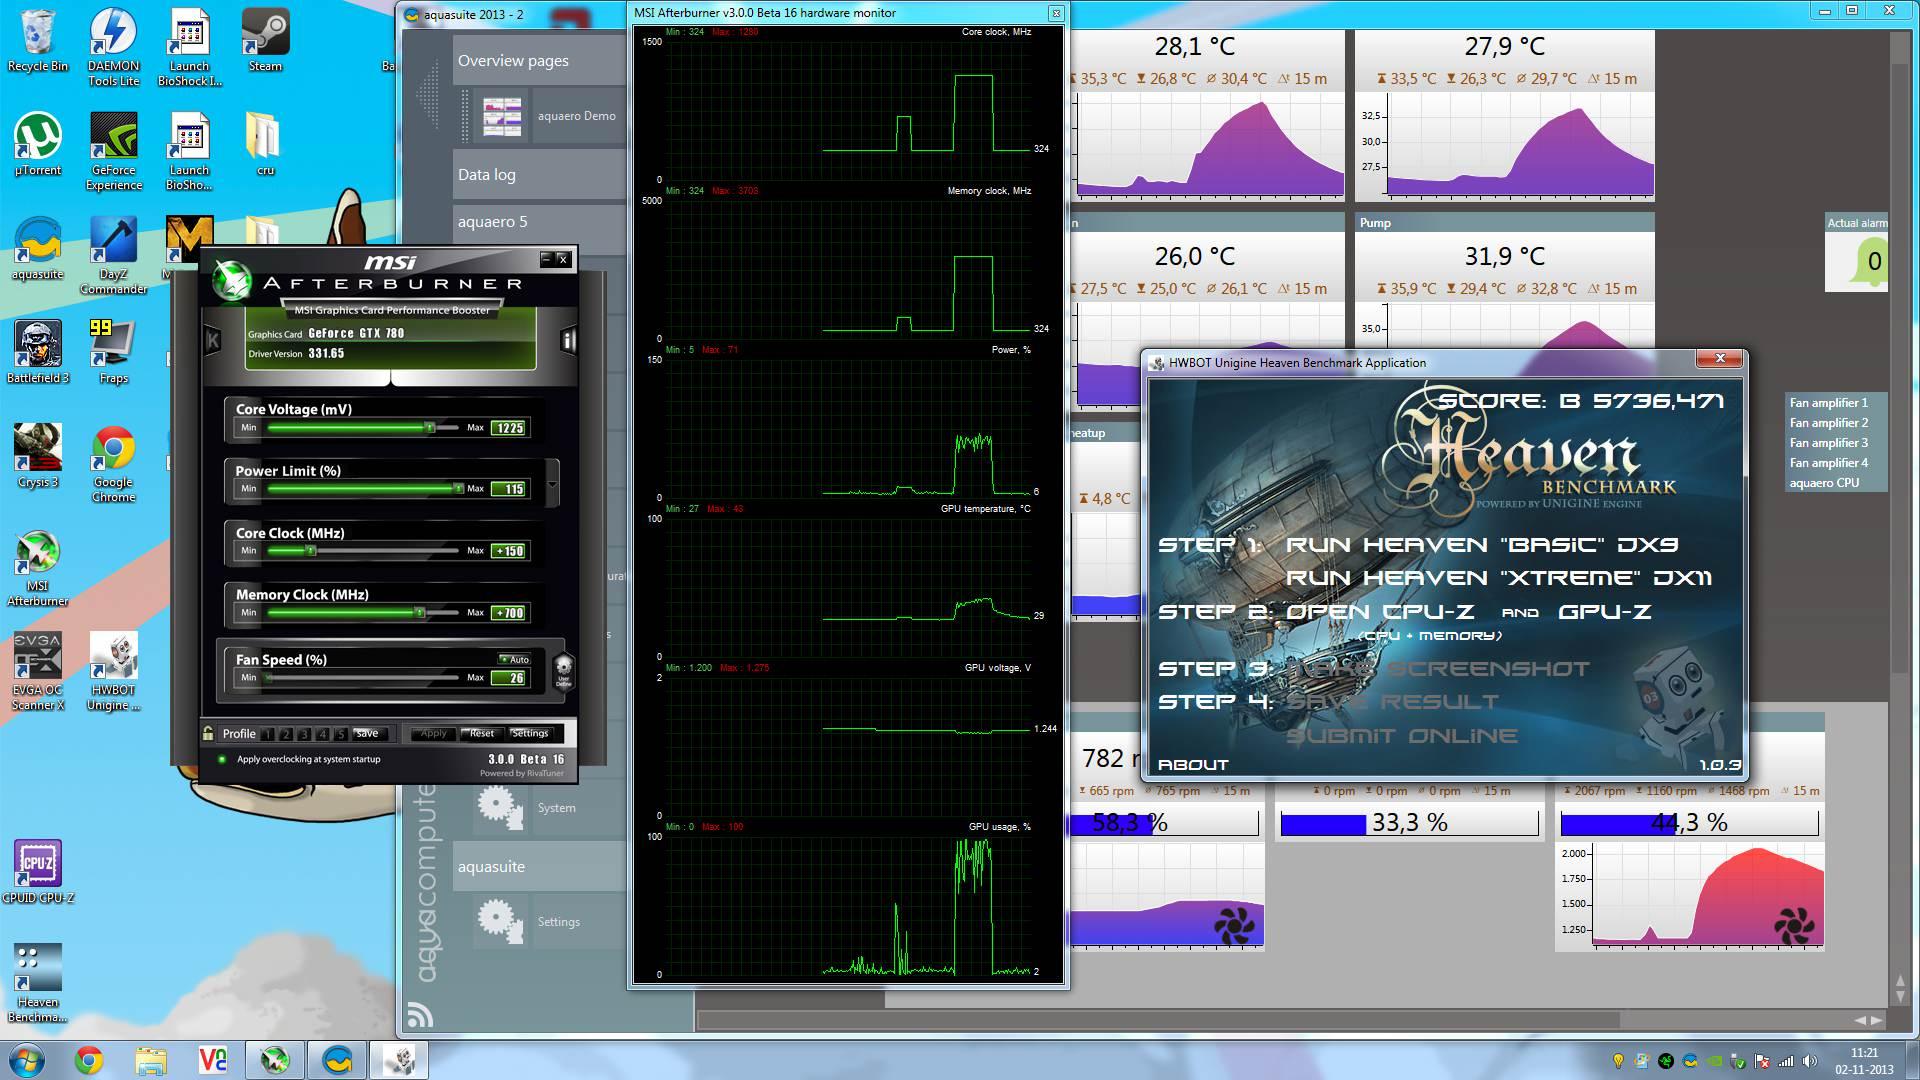Select the cru folder on desktop
This screenshot has height=1080, width=1920.
pyautogui.click(x=265, y=145)
